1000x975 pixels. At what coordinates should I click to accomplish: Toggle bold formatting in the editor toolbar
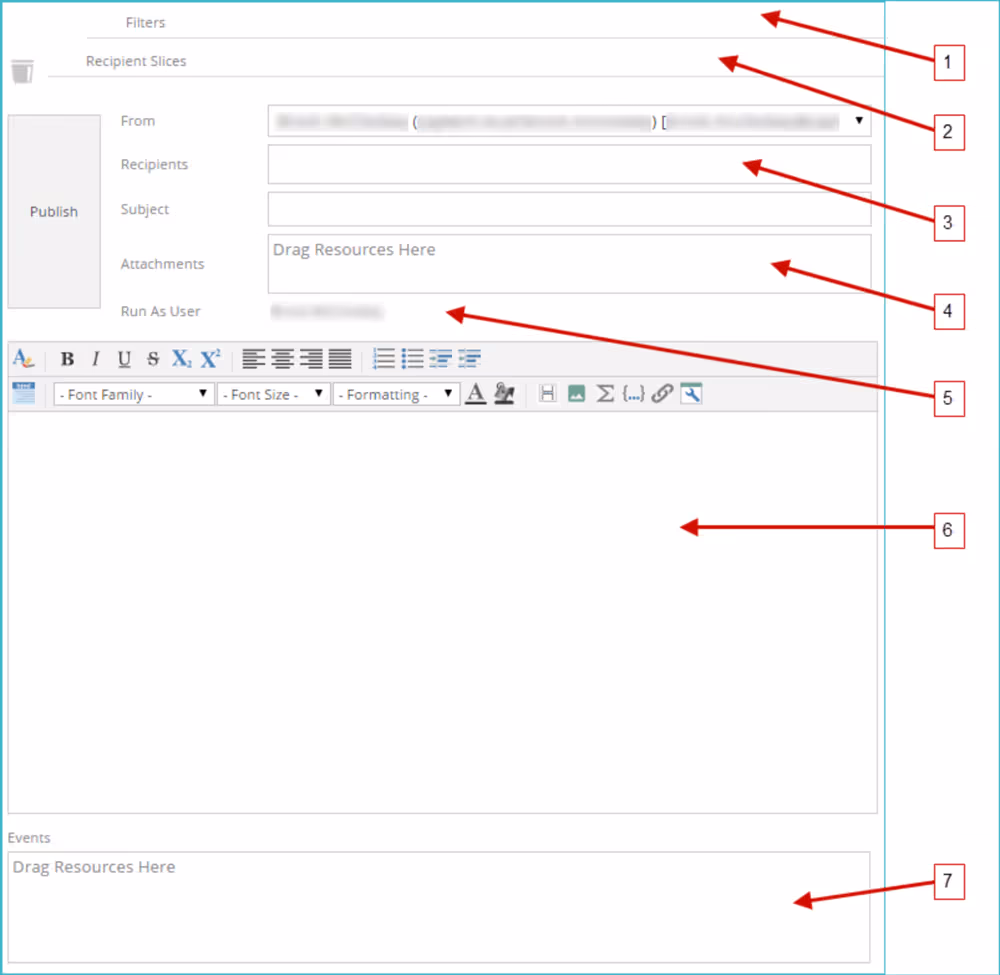(x=67, y=359)
